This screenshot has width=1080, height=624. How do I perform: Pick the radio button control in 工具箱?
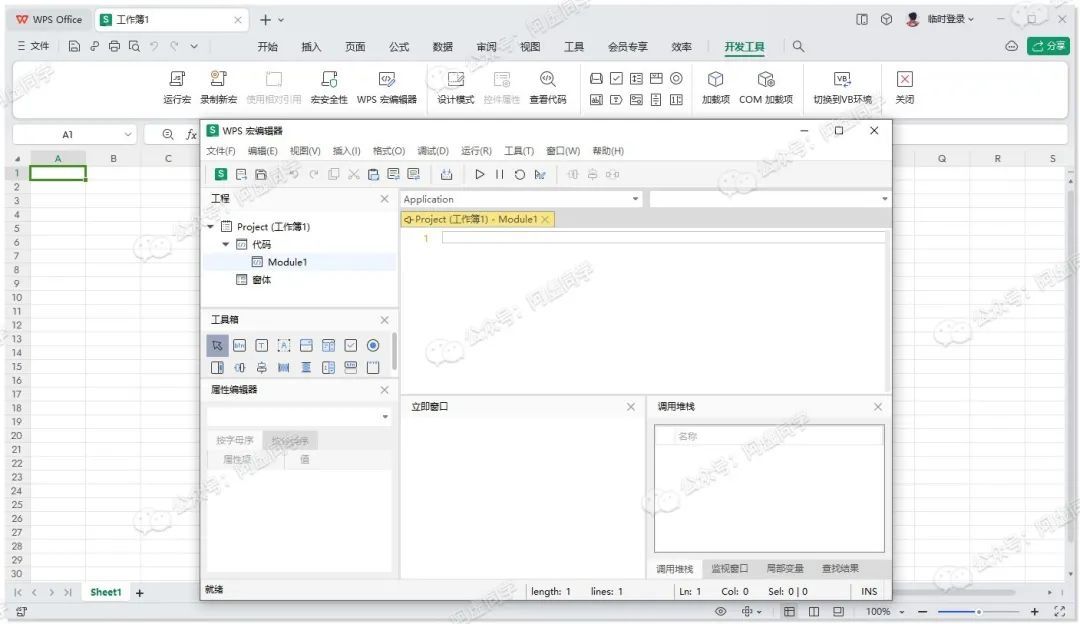(373, 345)
